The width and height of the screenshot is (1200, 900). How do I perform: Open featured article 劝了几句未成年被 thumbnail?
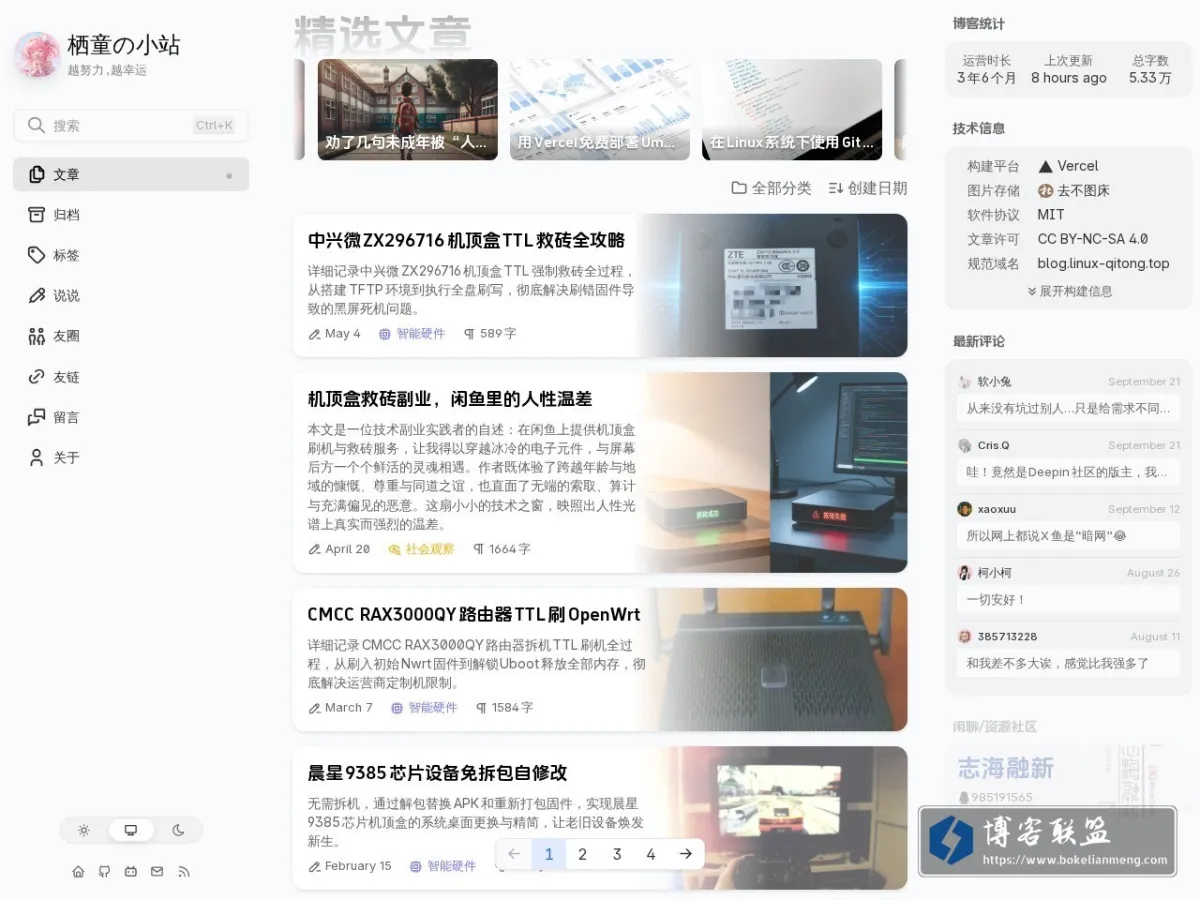(x=408, y=110)
